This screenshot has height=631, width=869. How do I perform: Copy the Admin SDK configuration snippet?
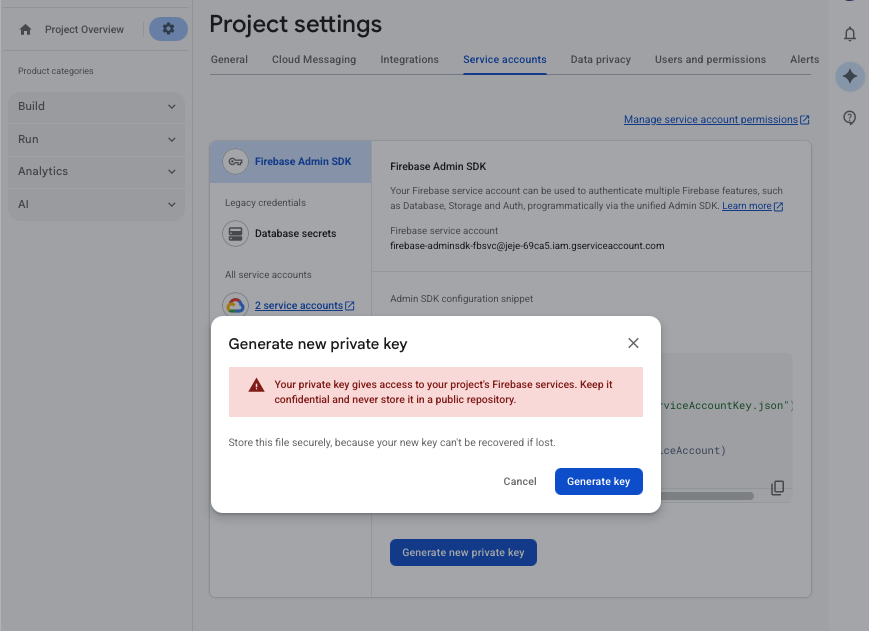point(777,487)
